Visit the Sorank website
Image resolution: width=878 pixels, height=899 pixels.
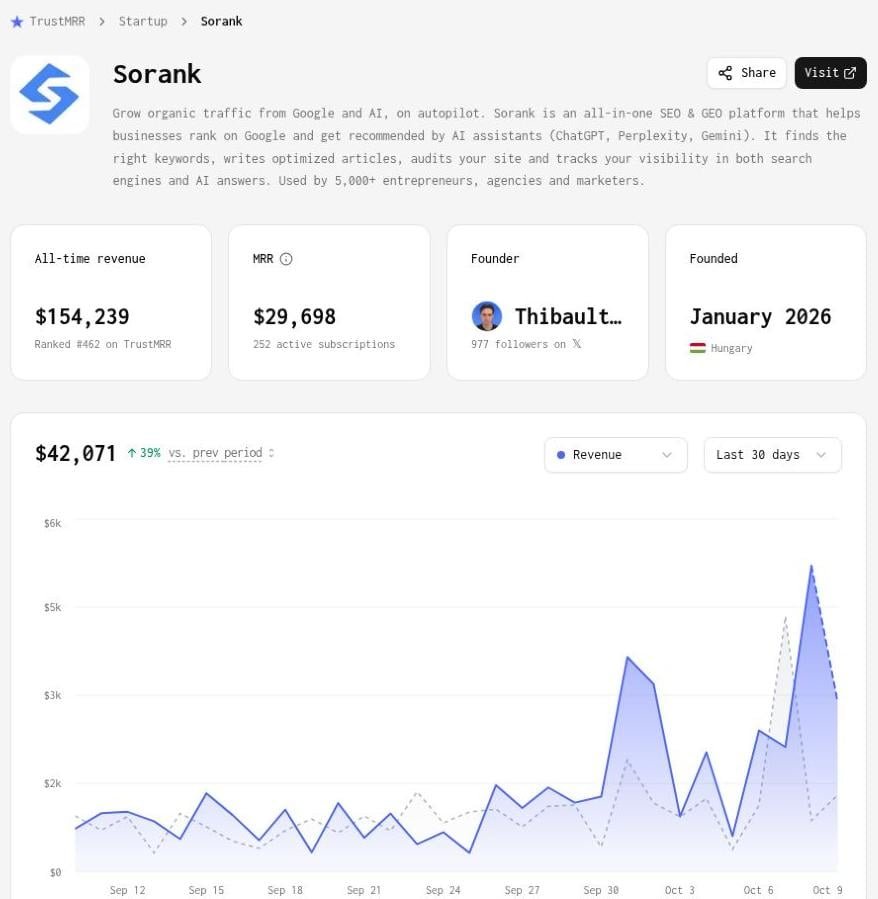(x=830, y=73)
